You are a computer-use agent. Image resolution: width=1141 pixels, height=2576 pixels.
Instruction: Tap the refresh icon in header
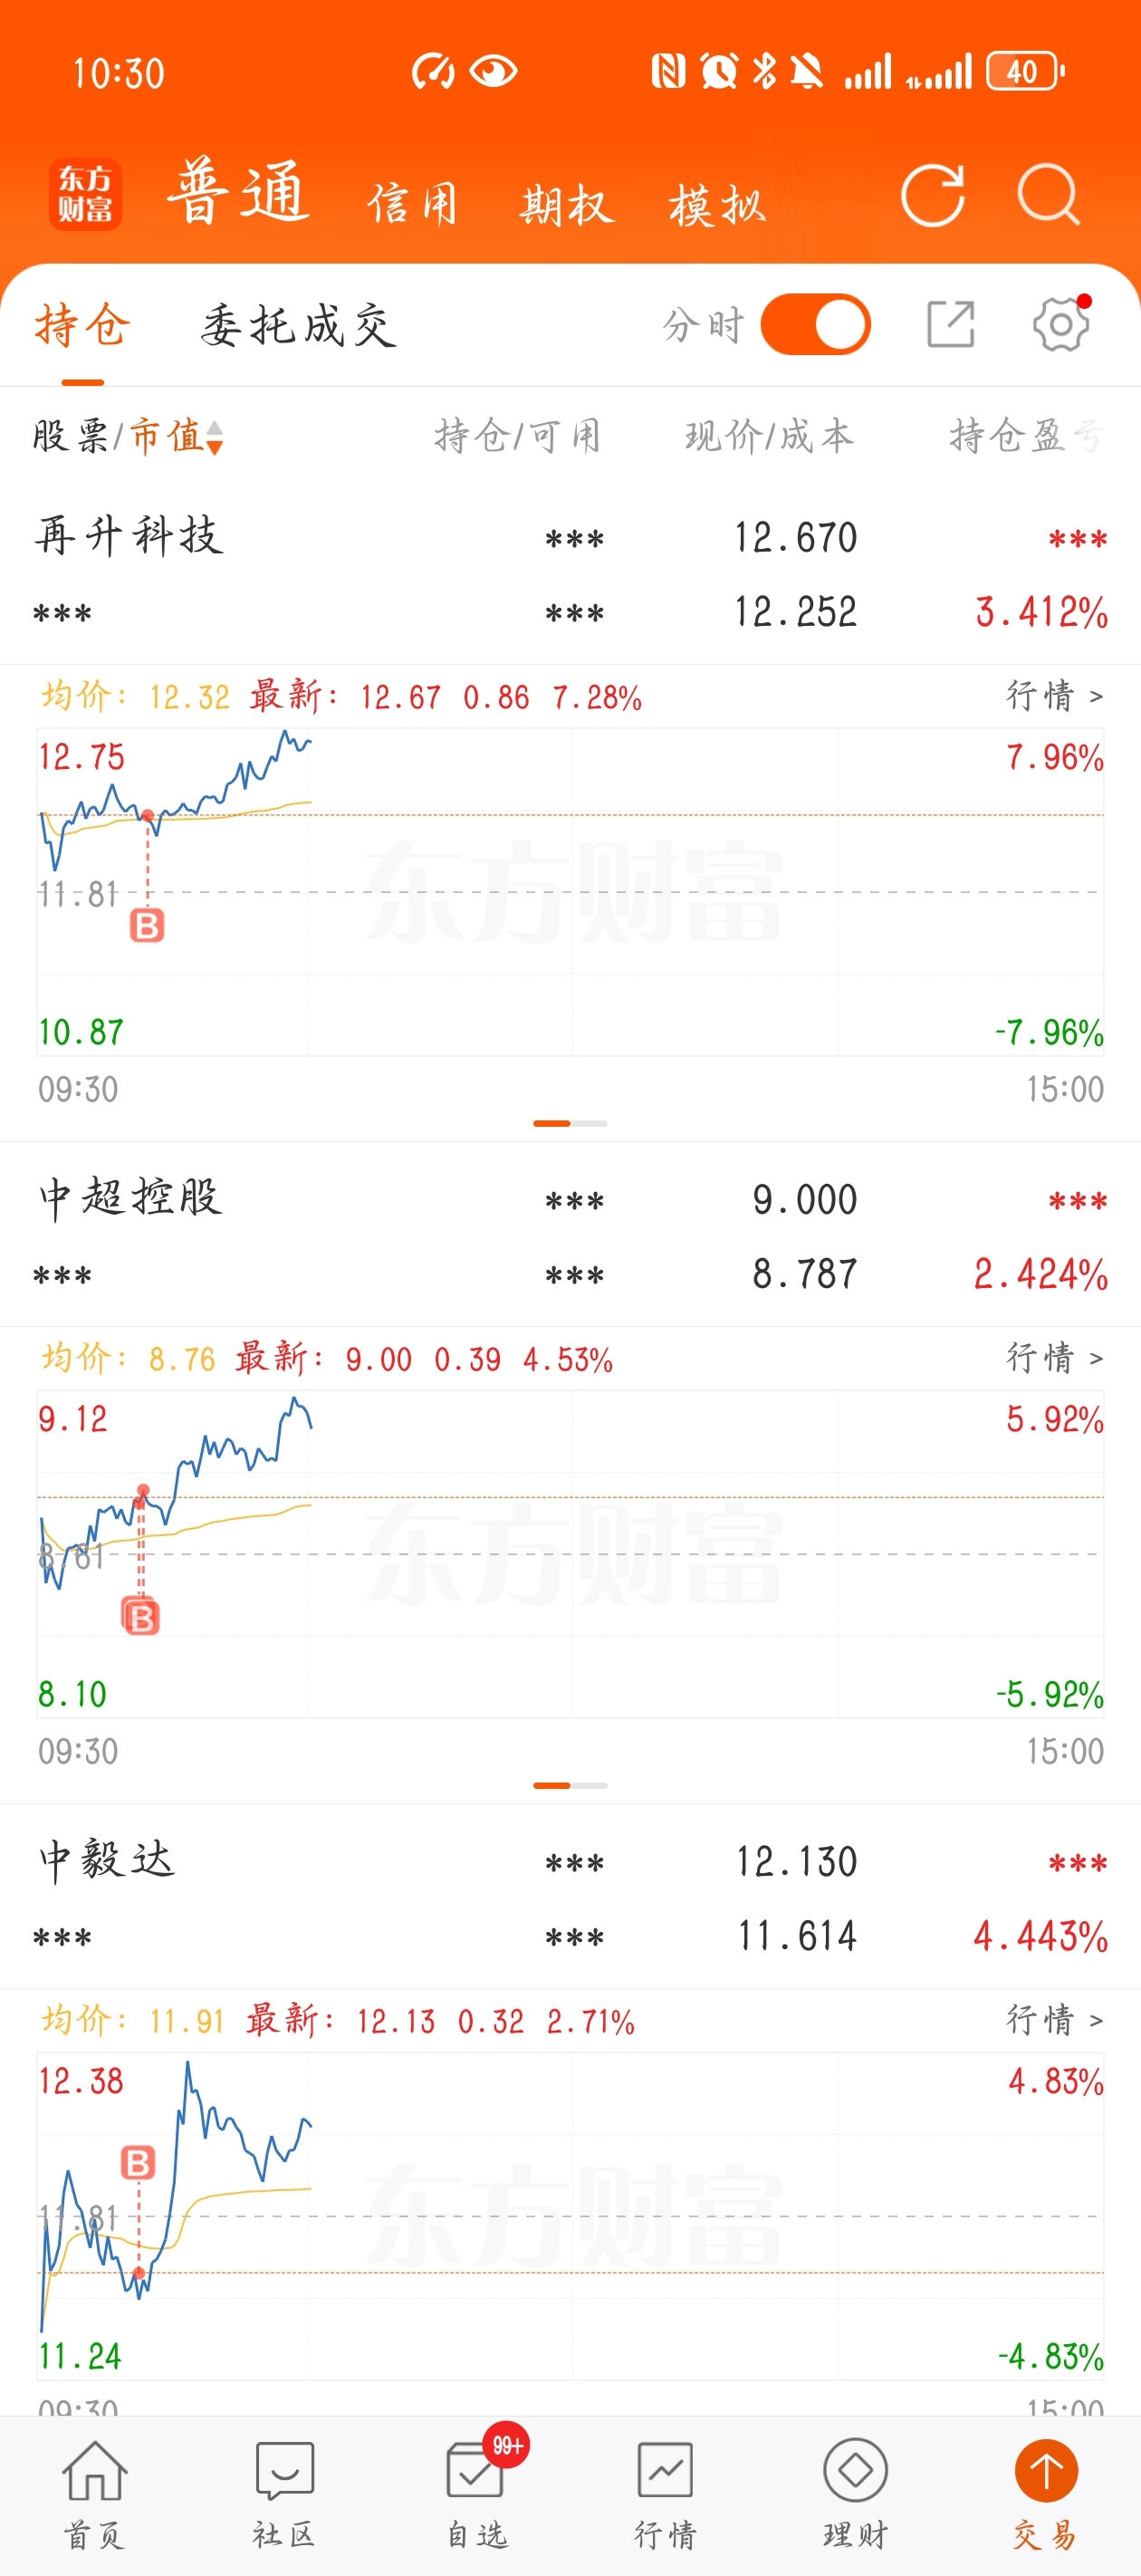pyautogui.click(x=932, y=195)
